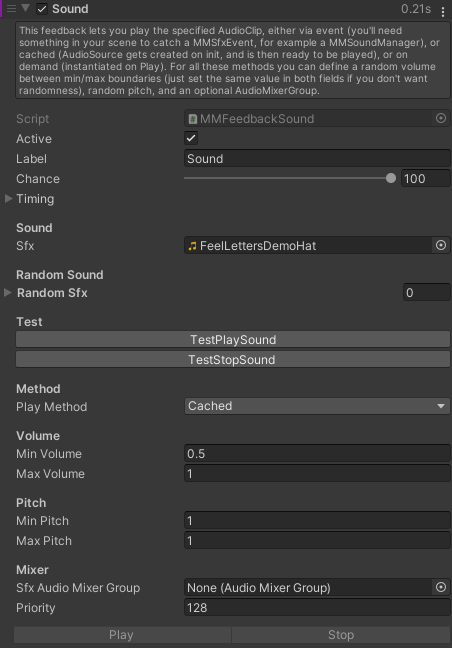Viewport: 452px width, 648px height.
Task: Expand the Random Sfx array
Action: pos(7,293)
